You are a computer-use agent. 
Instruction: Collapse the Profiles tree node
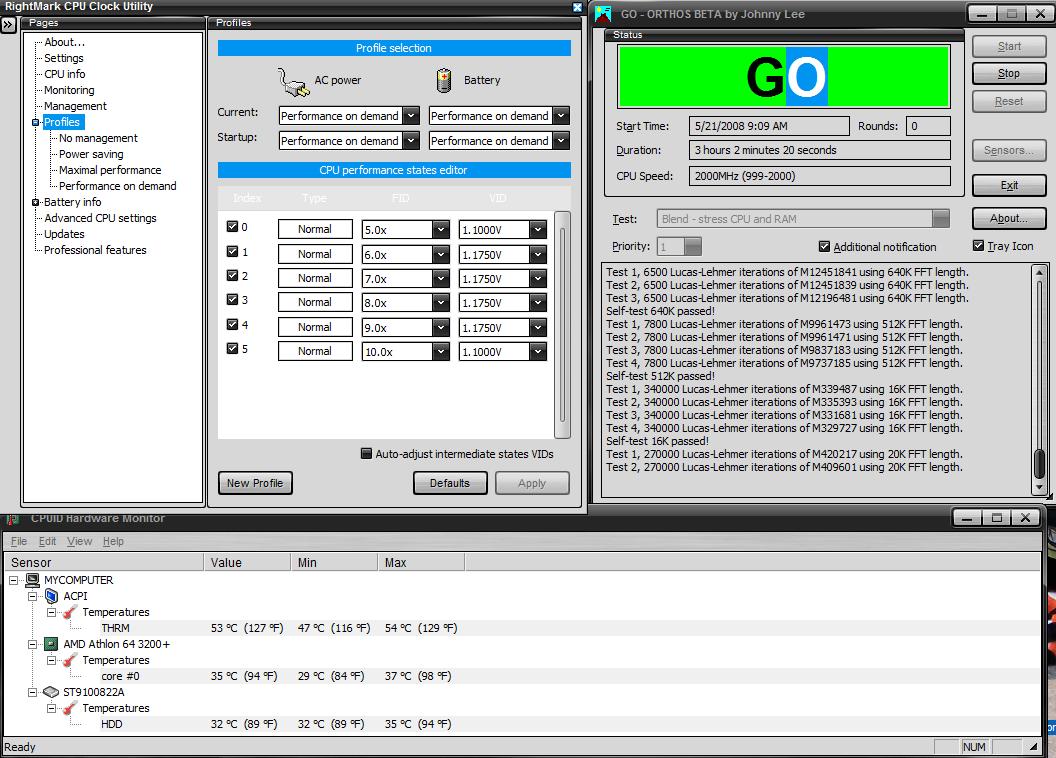(35, 123)
